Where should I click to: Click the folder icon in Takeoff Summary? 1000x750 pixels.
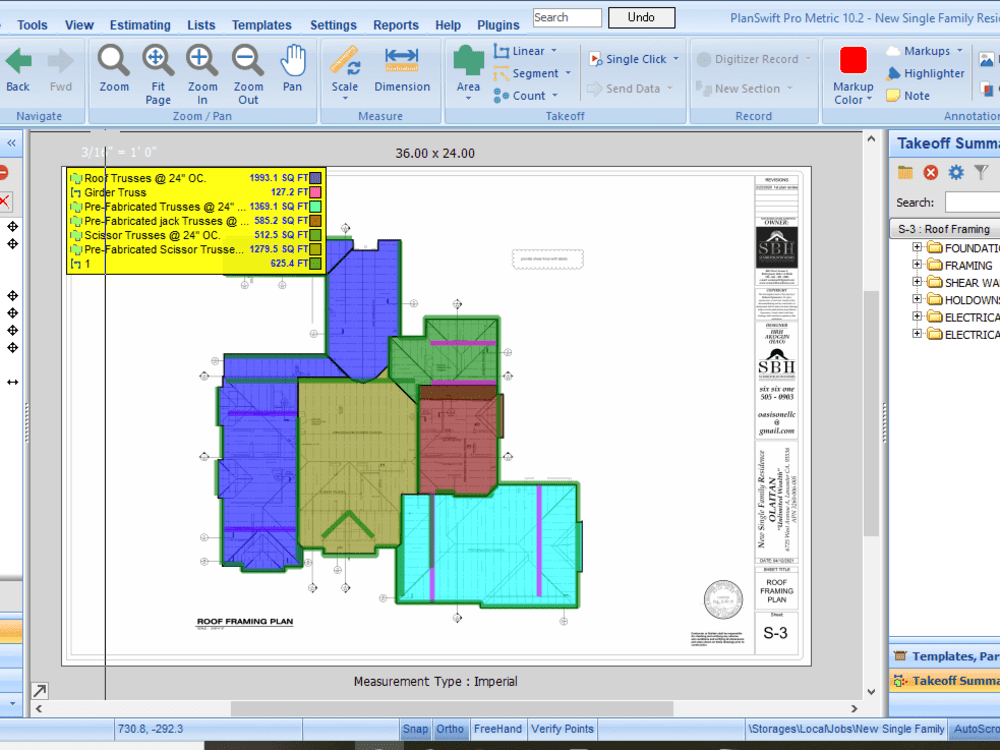(905, 172)
